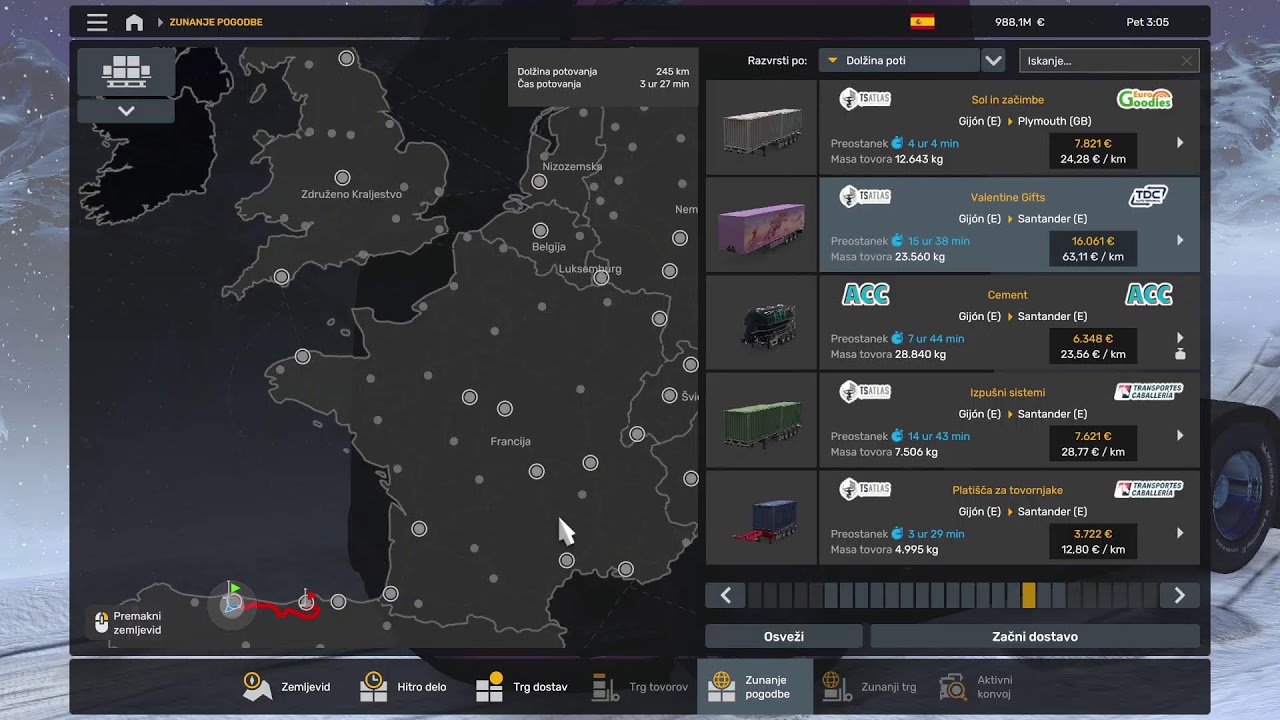Select the Platišča za tovornjake trailer thumbnail
The height and width of the screenshot is (720, 1280).
point(761,518)
